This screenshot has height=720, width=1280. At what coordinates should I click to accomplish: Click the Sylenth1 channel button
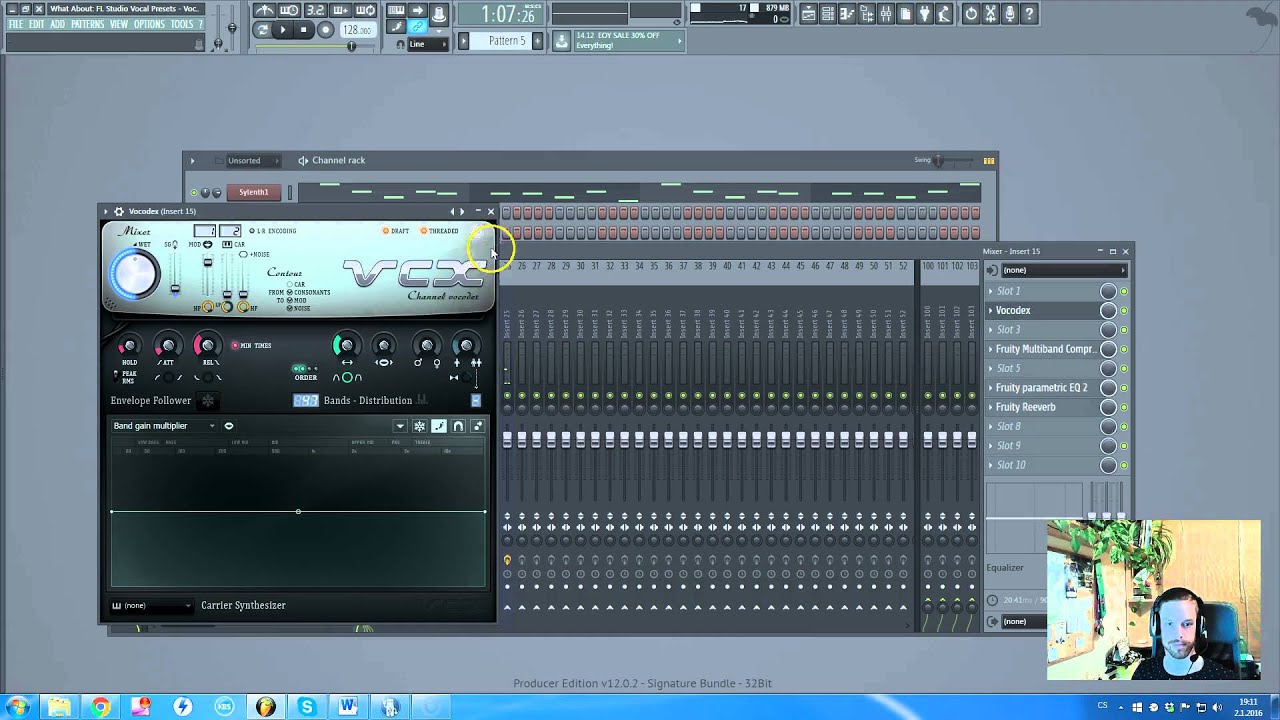click(x=253, y=192)
